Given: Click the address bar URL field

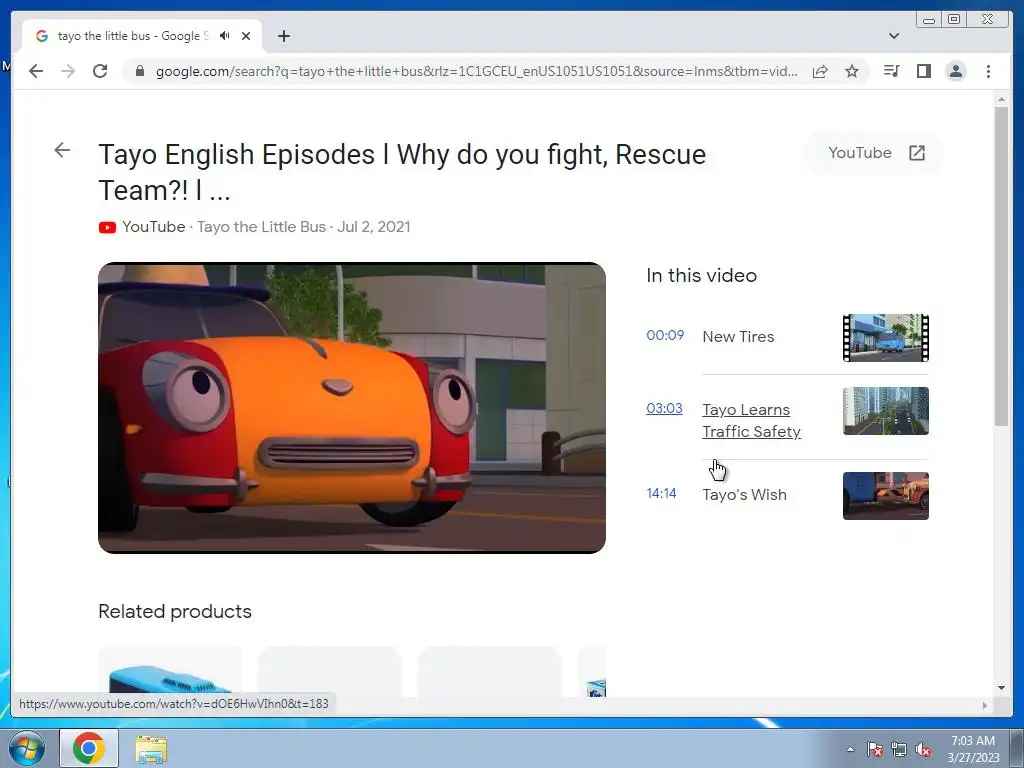Looking at the screenshot, I should pyautogui.click(x=476, y=71).
